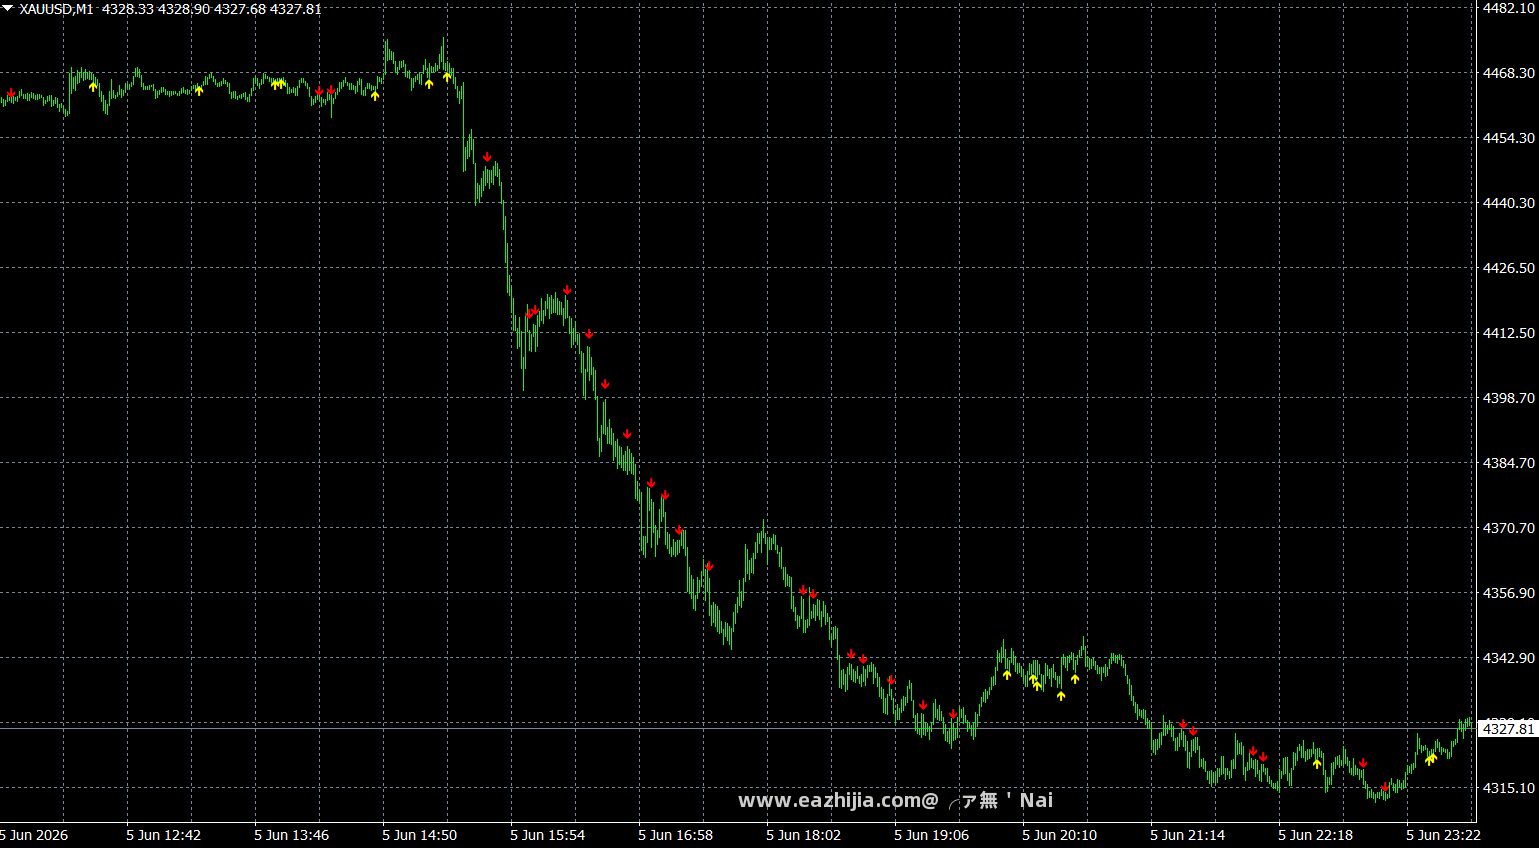The image size is (1539, 848).
Task: Click the 4412.50 price scale label
Action: (x=1508, y=333)
